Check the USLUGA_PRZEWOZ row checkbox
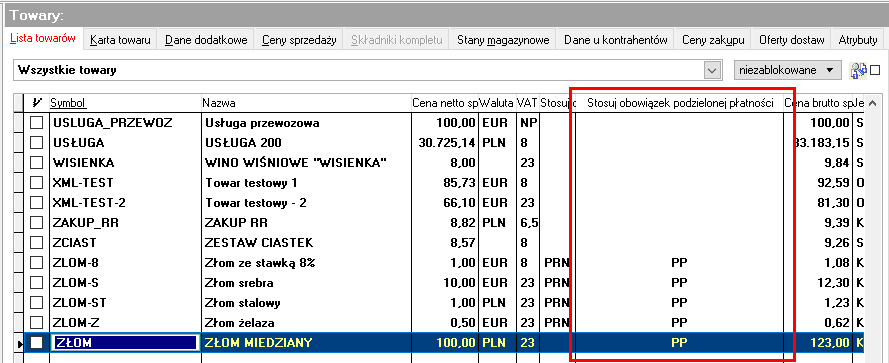This screenshot has height=363, width=889. point(36,123)
